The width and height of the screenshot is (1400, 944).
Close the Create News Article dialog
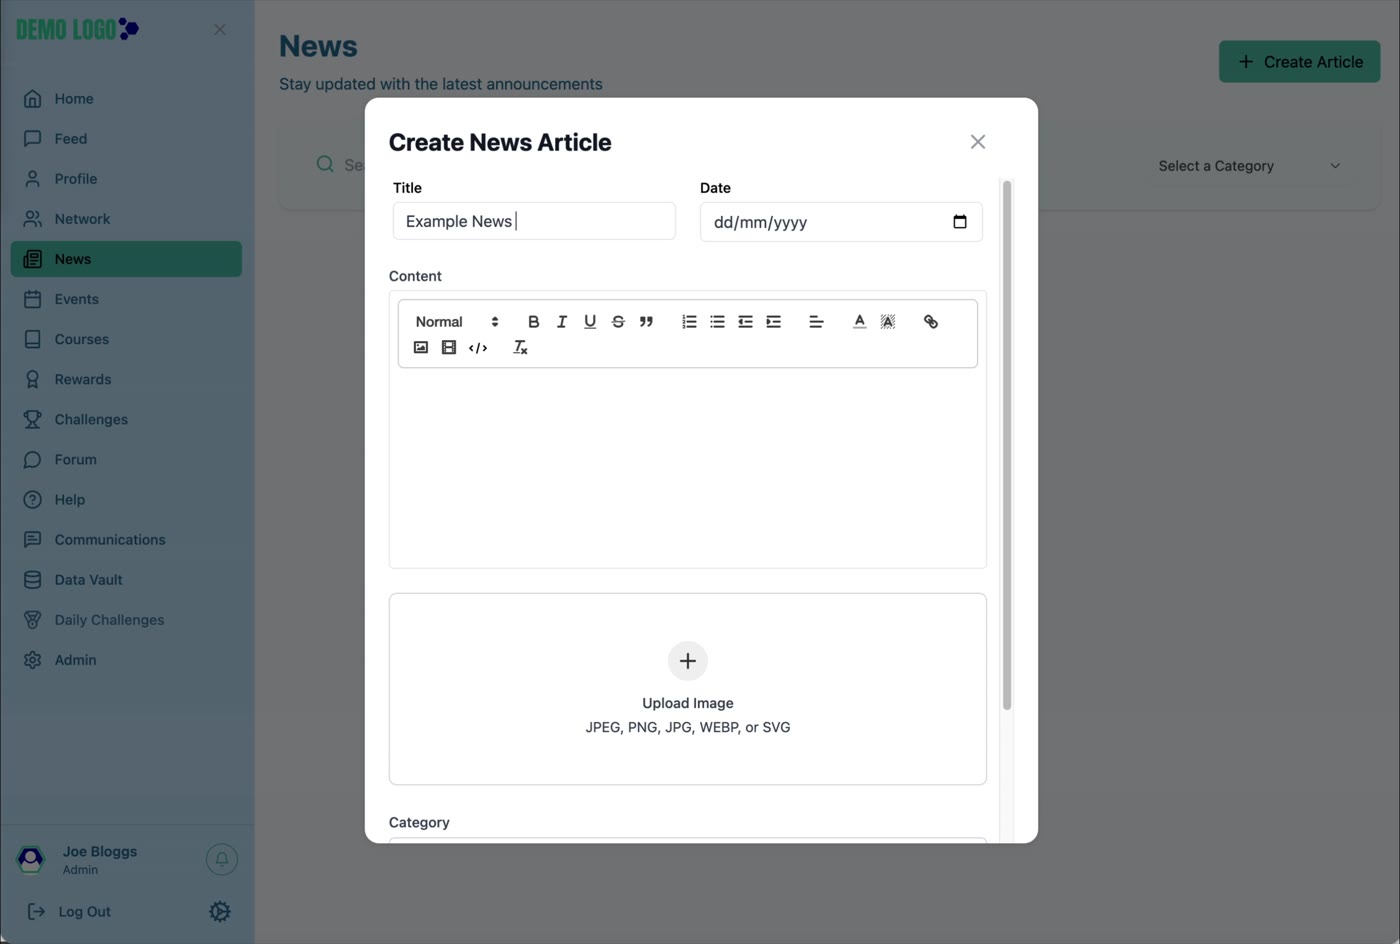[978, 142]
